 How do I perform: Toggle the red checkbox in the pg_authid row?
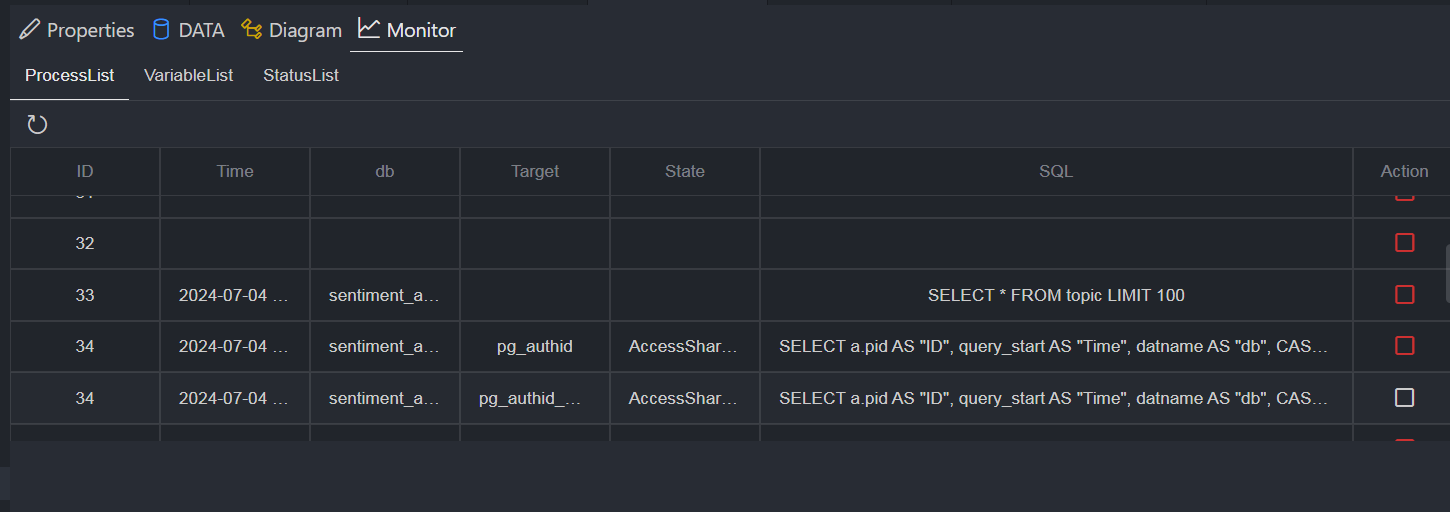coord(1404,346)
